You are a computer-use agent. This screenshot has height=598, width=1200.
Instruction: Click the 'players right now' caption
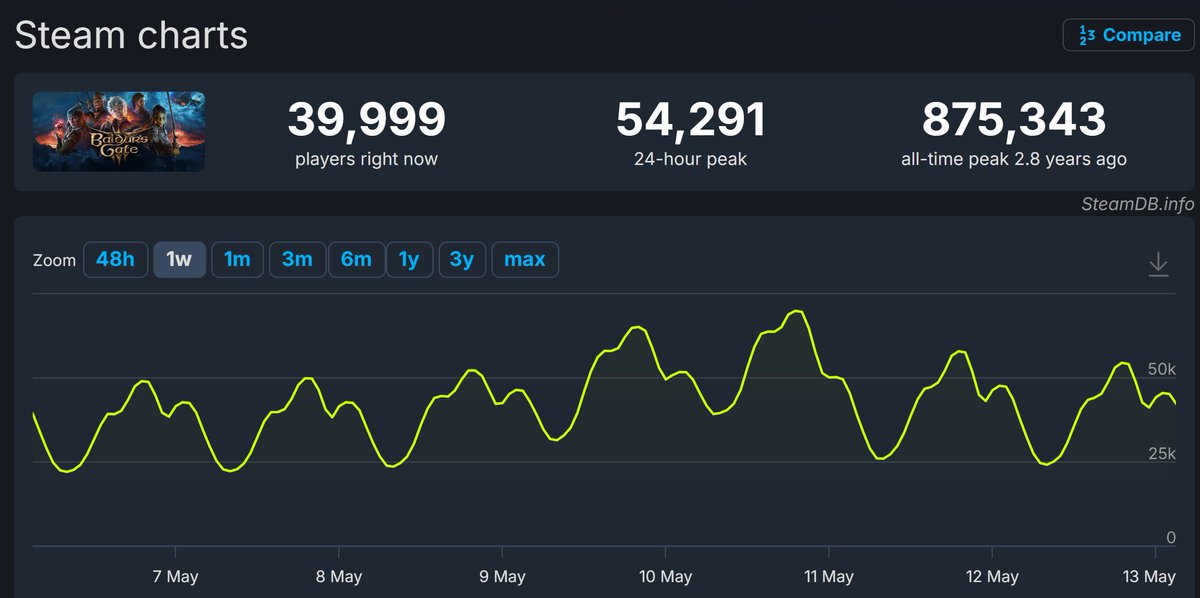click(366, 159)
